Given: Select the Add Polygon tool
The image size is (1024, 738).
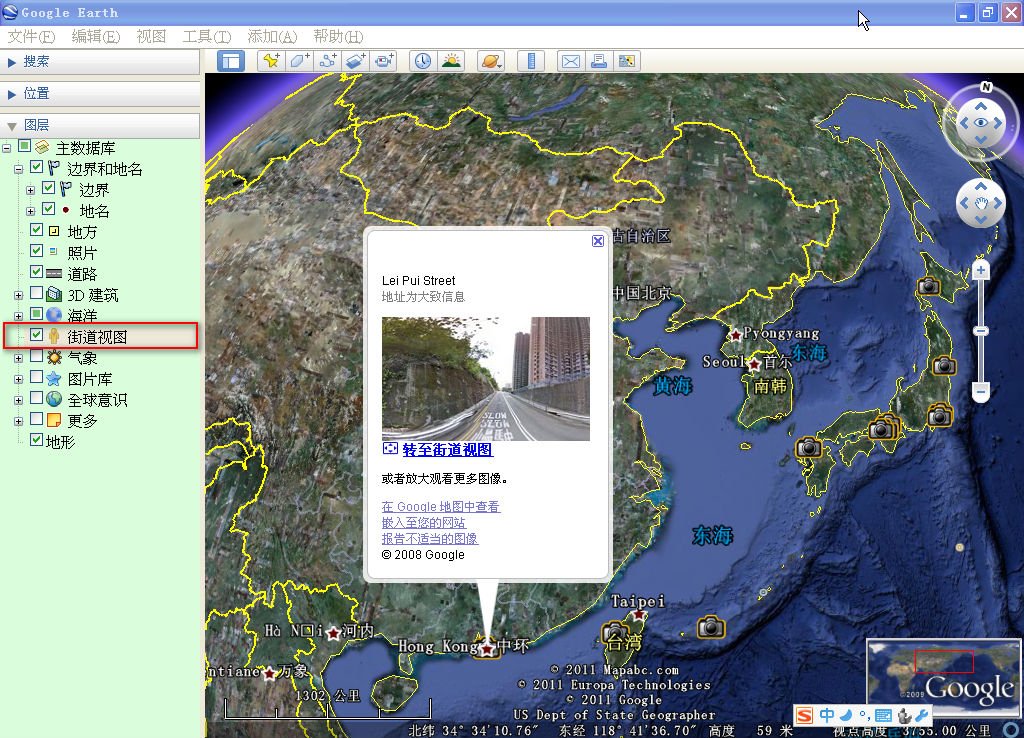Looking at the screenshot, I should [298, 60].
